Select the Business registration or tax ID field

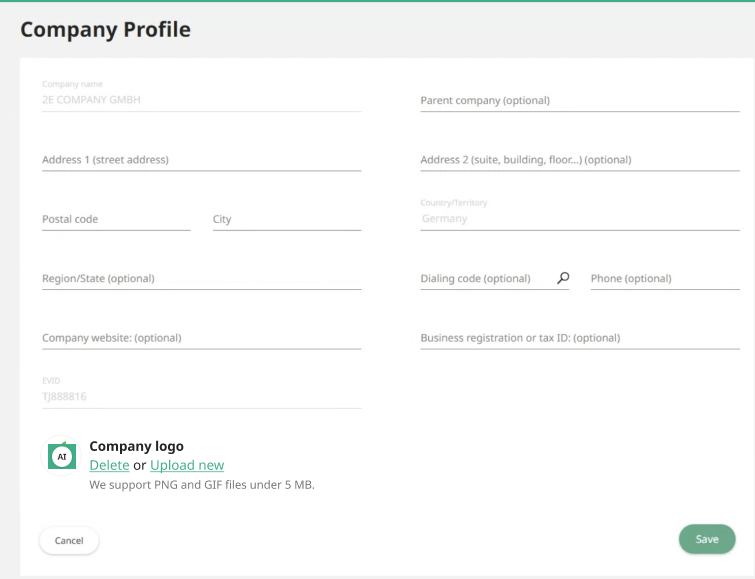pos(579,338)
